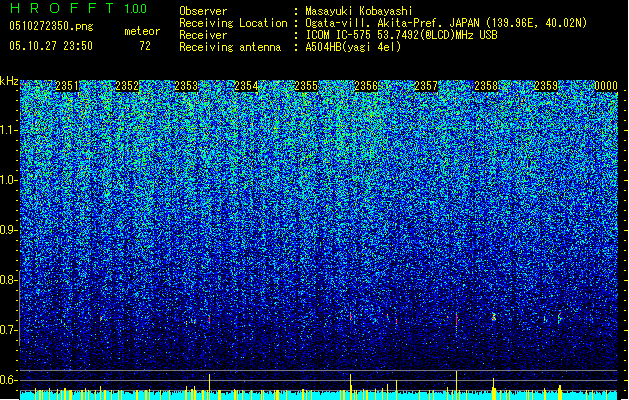This screenshot has height=400, width=629.
Task: Click the kHz axis unit label
Action: pyautogui.click(x=9, y=81)
